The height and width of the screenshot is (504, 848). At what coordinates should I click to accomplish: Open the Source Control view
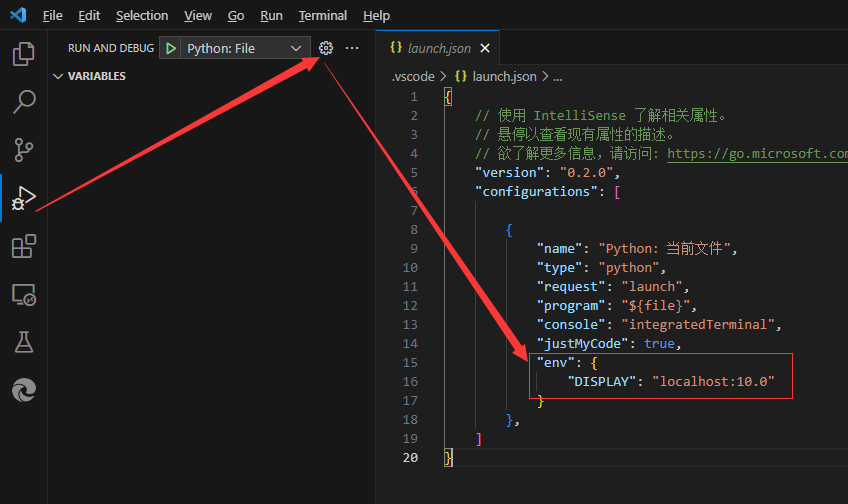(x=23, y=149)
